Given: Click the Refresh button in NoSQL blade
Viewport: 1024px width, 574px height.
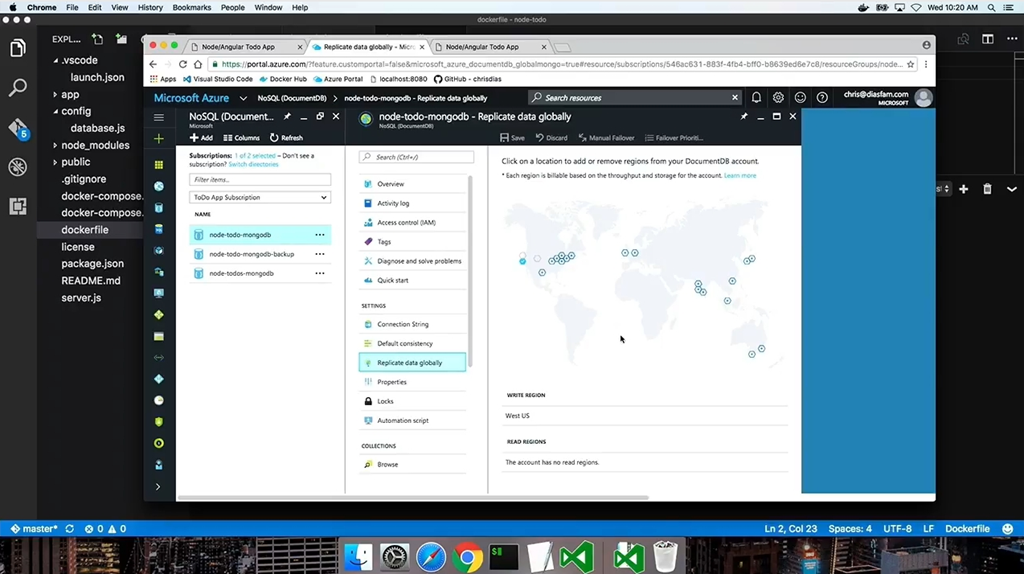Looking at the screenshot, I should [x=286, y=138].
